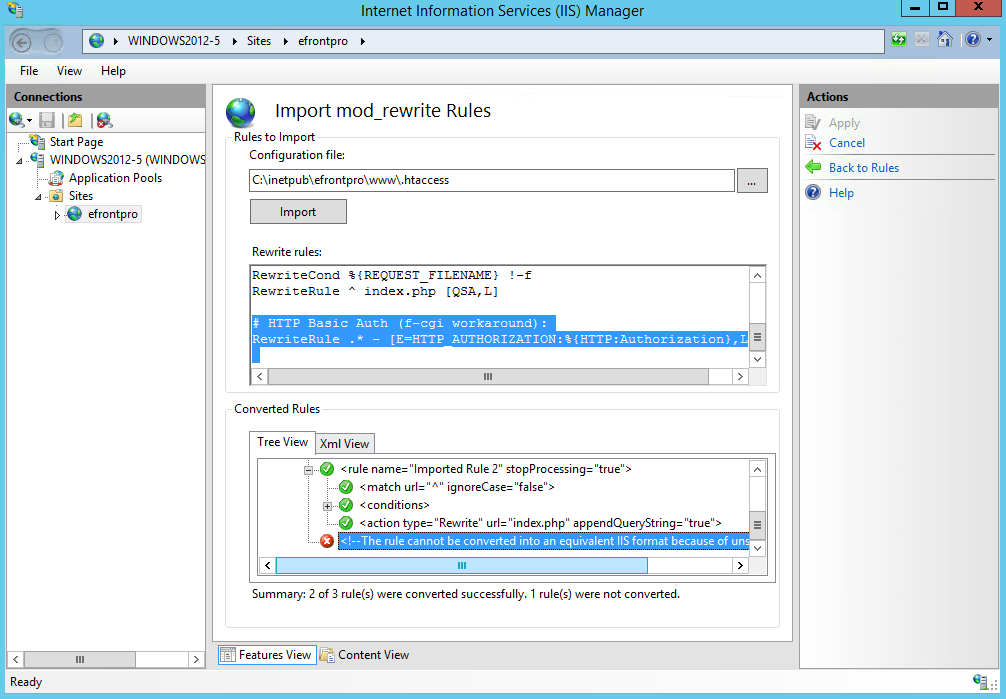This screenshot has width=1006, height=699.
Task: Switch to the Xml View tab
Action: [345, 444]
